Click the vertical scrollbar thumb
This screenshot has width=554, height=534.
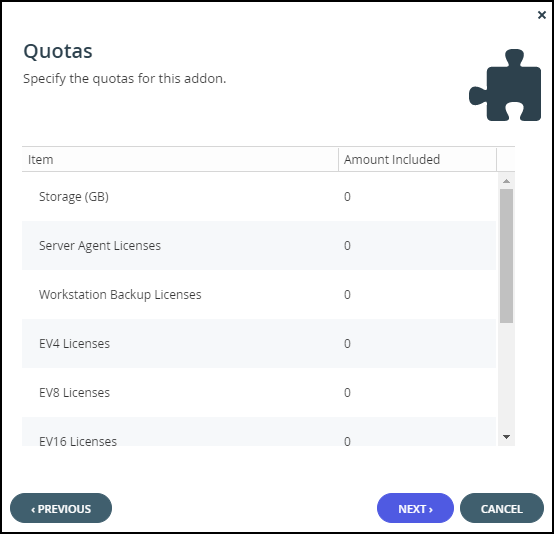click(506, 256)
